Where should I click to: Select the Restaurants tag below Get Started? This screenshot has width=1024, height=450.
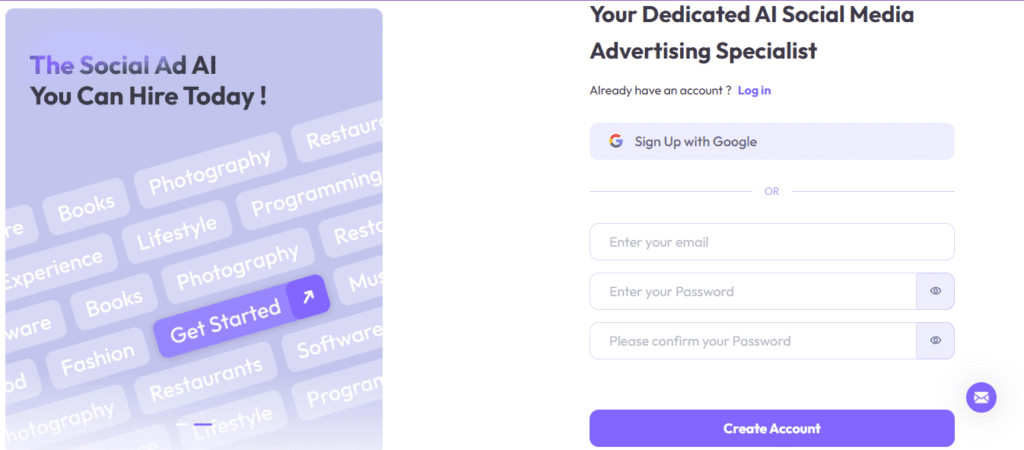pyautogui.click(x=205, y=380)
